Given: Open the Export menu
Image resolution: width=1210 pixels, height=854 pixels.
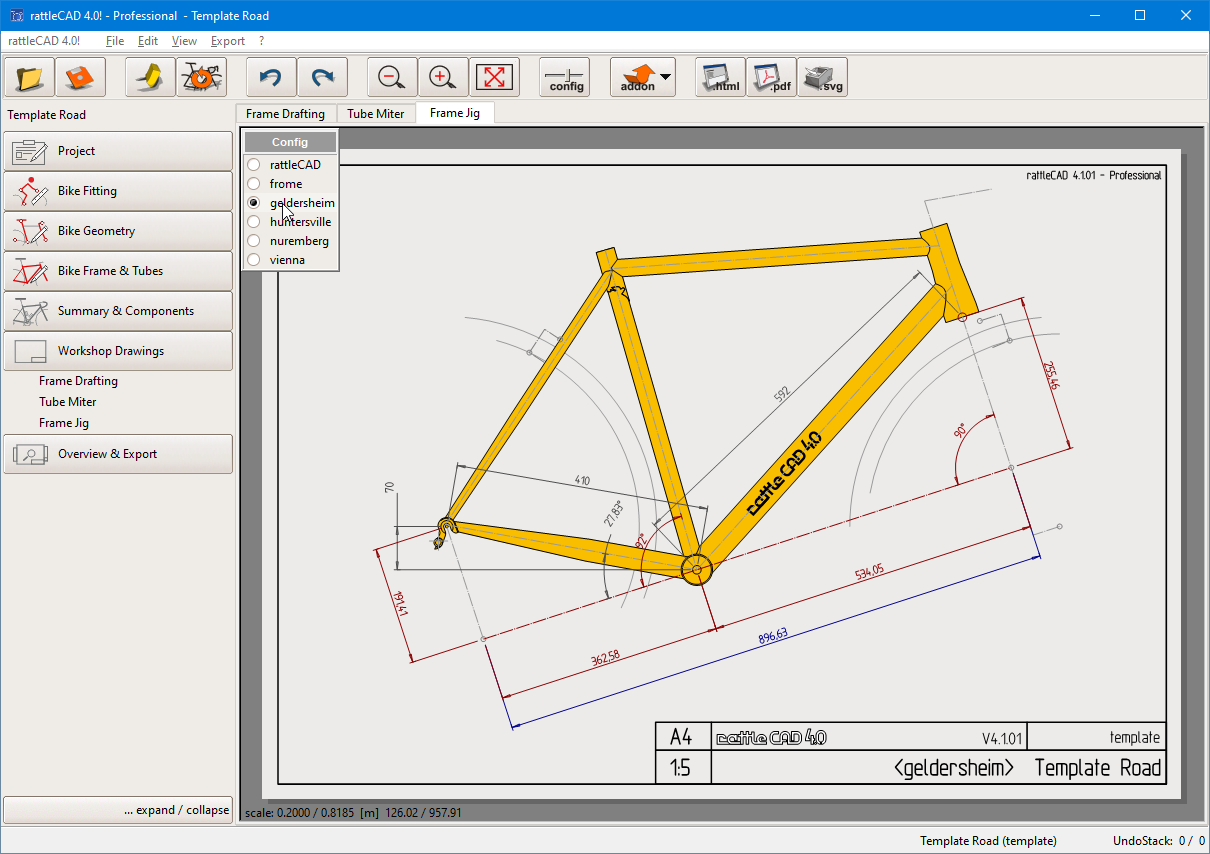Looking at the screenshot, I should [x=228, y=41].
